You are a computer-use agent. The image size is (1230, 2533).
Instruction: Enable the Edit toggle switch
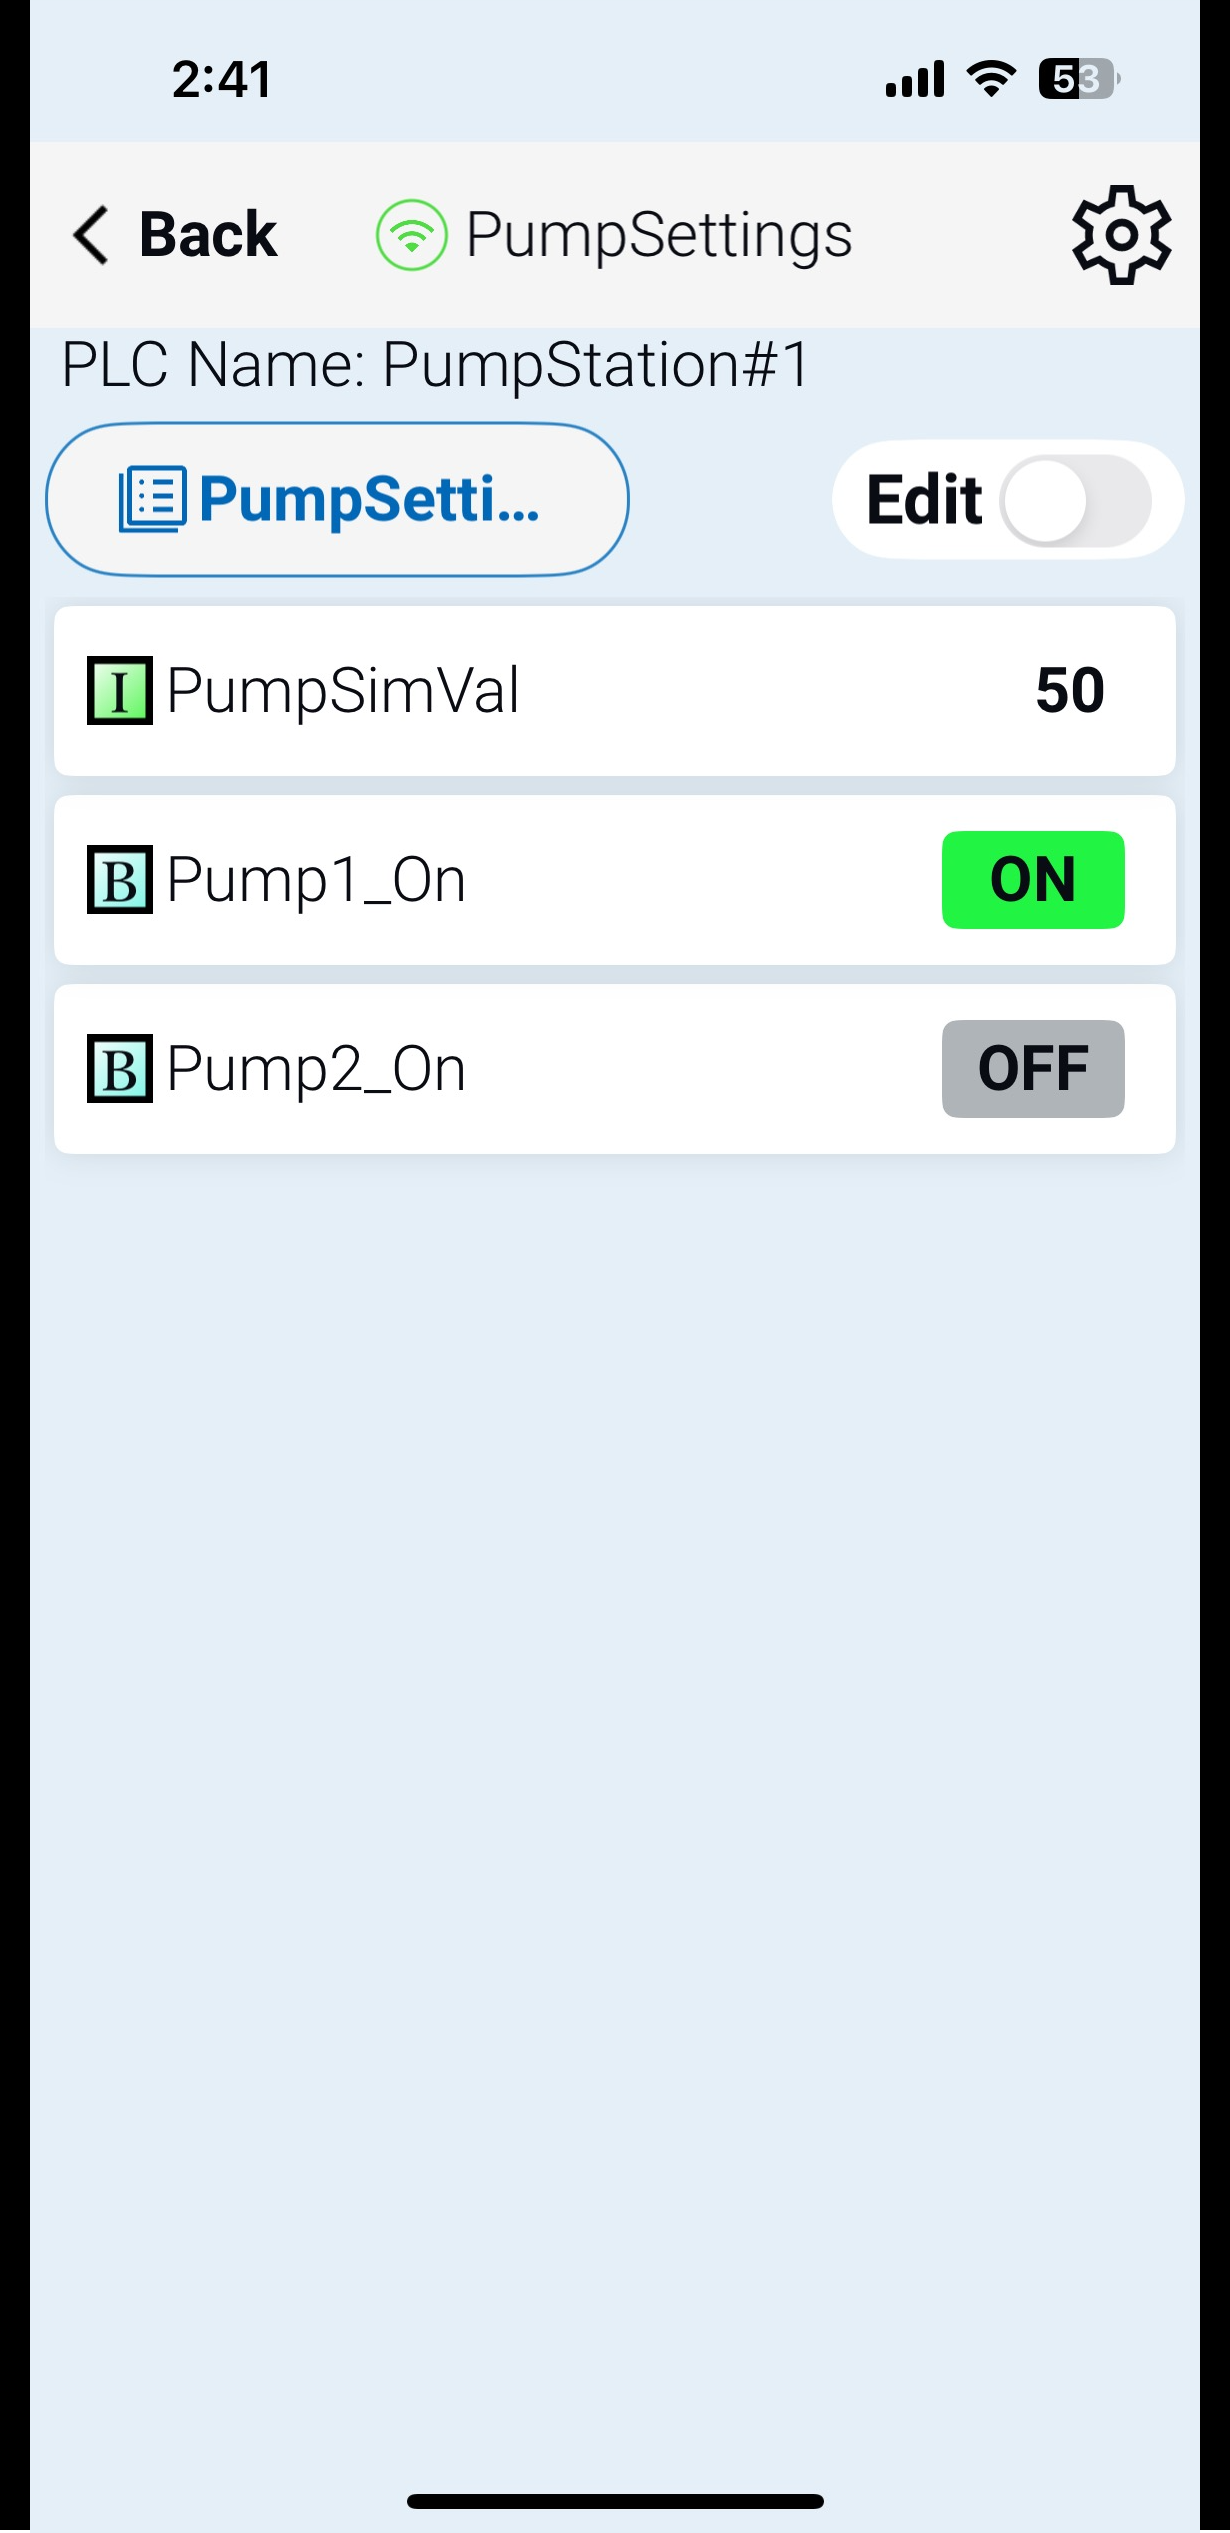(x=1076, y=500)
